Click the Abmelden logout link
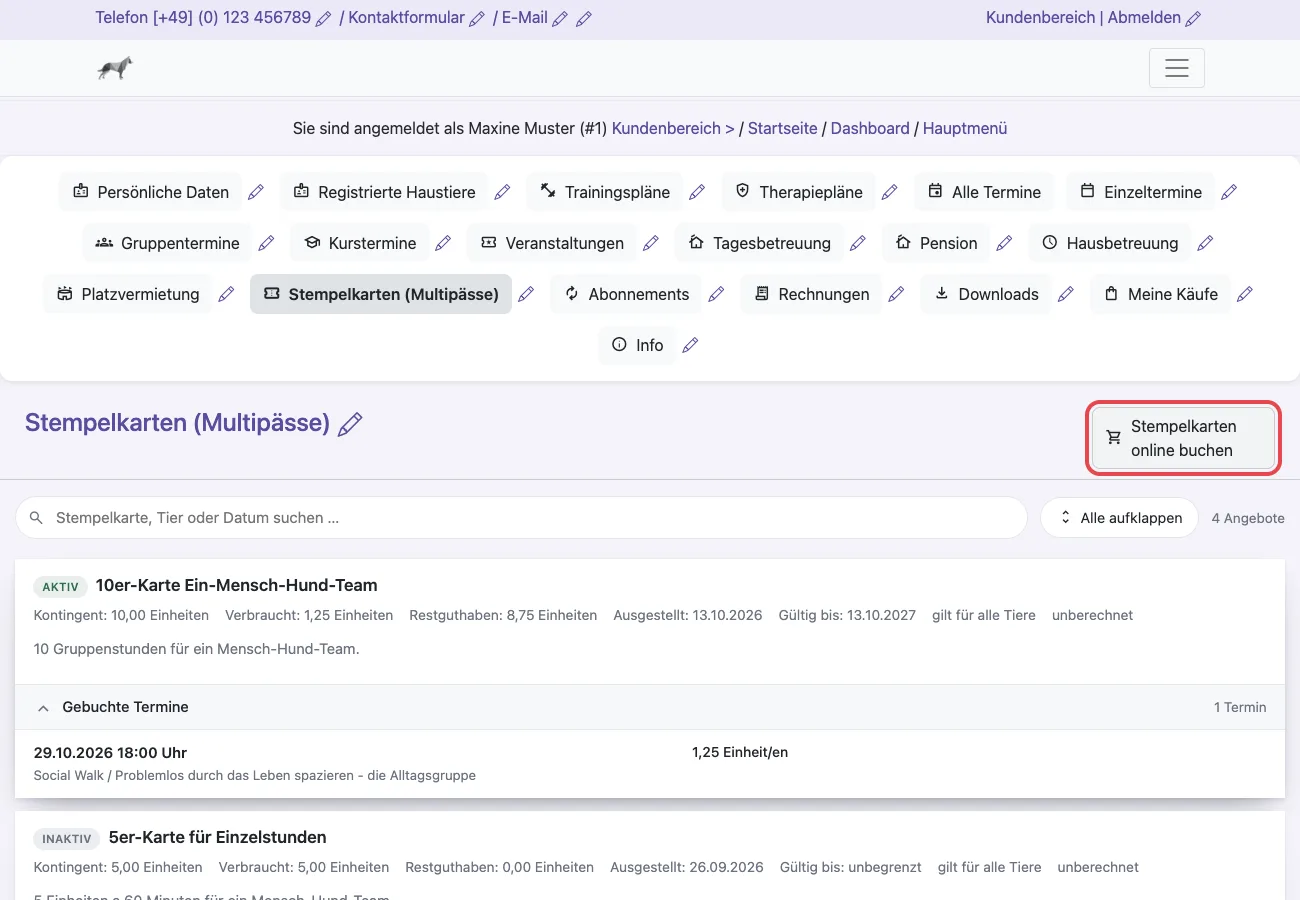Viewport: 1300px width, 900px height. (1144, 17)
